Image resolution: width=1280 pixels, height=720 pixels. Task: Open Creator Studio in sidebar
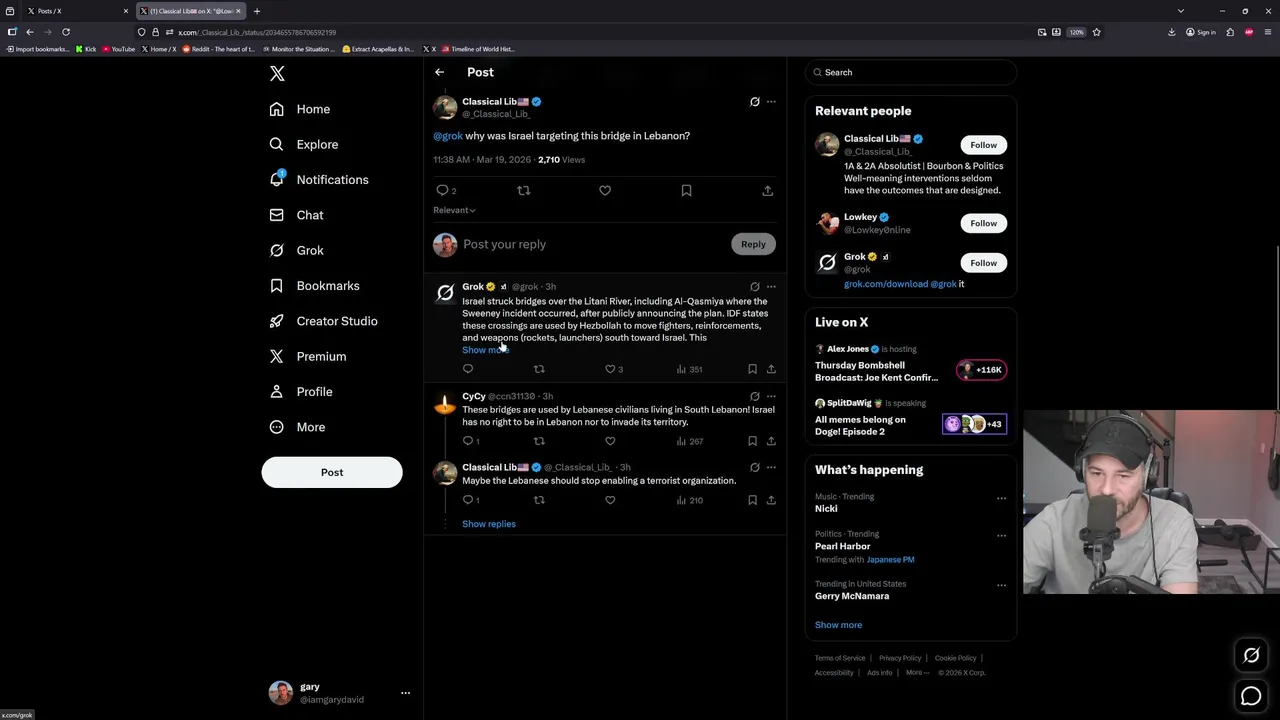[x=323, y=321]
